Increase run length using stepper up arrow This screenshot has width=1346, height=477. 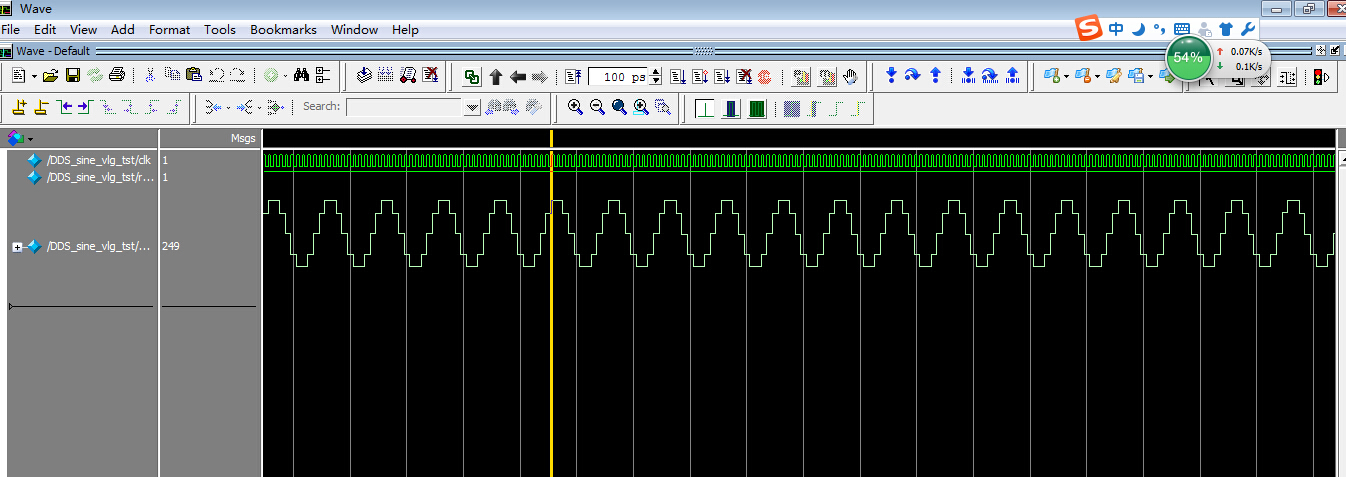coord(656,72)
